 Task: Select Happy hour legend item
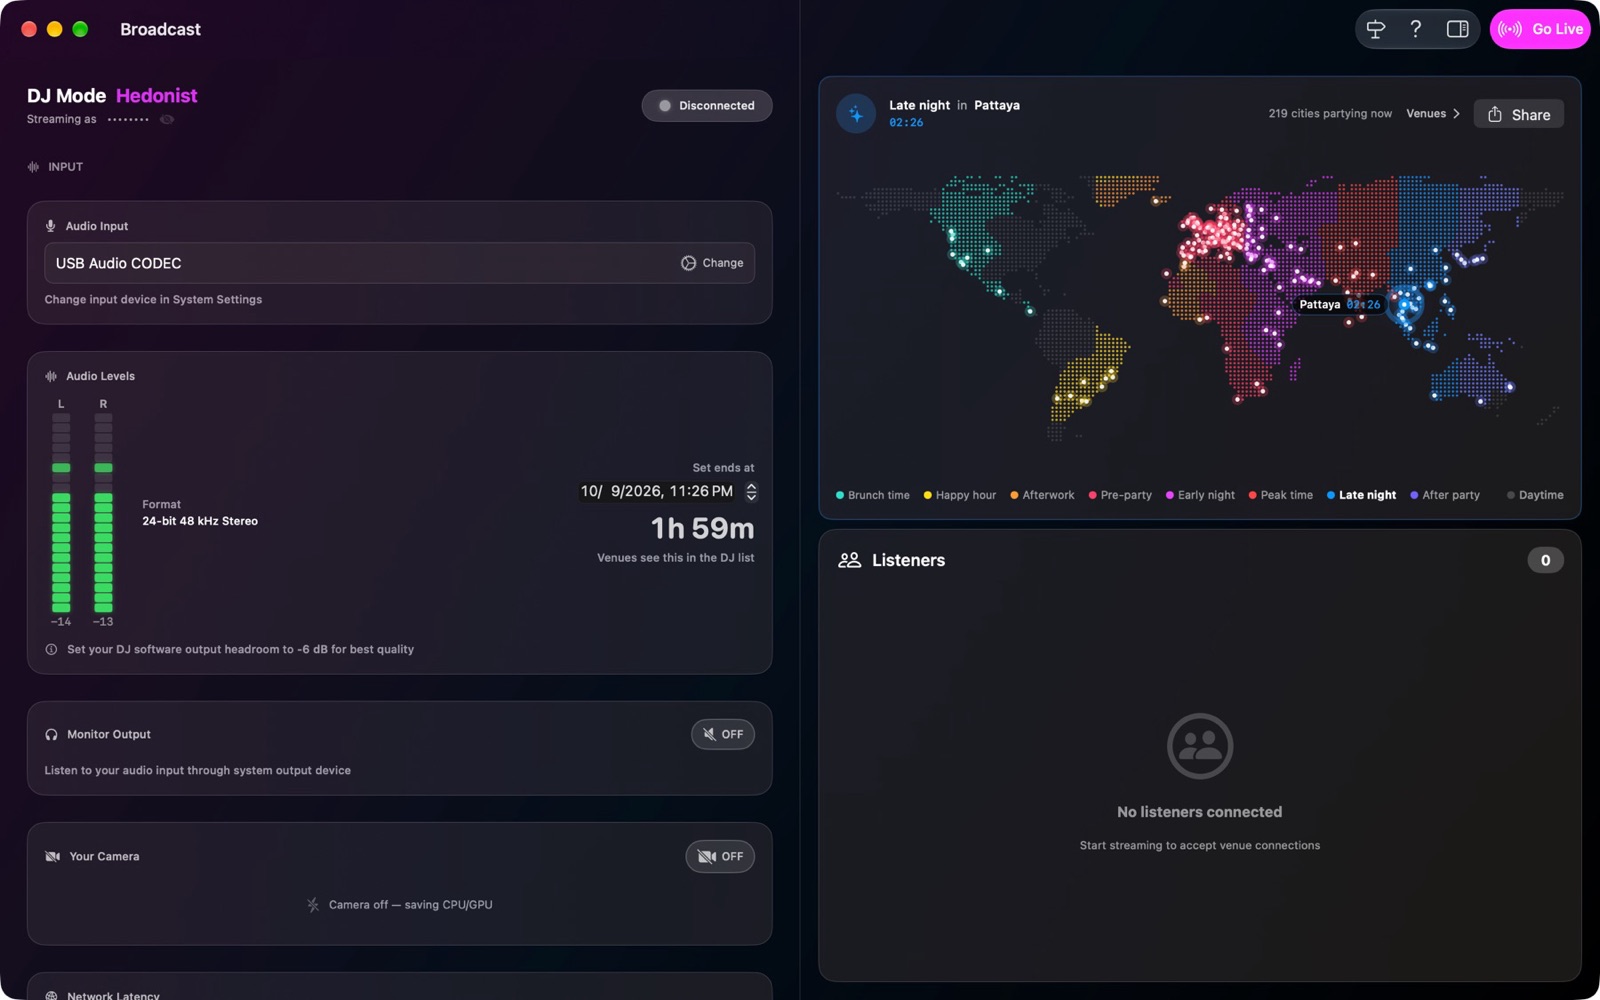tap(960, 495)
